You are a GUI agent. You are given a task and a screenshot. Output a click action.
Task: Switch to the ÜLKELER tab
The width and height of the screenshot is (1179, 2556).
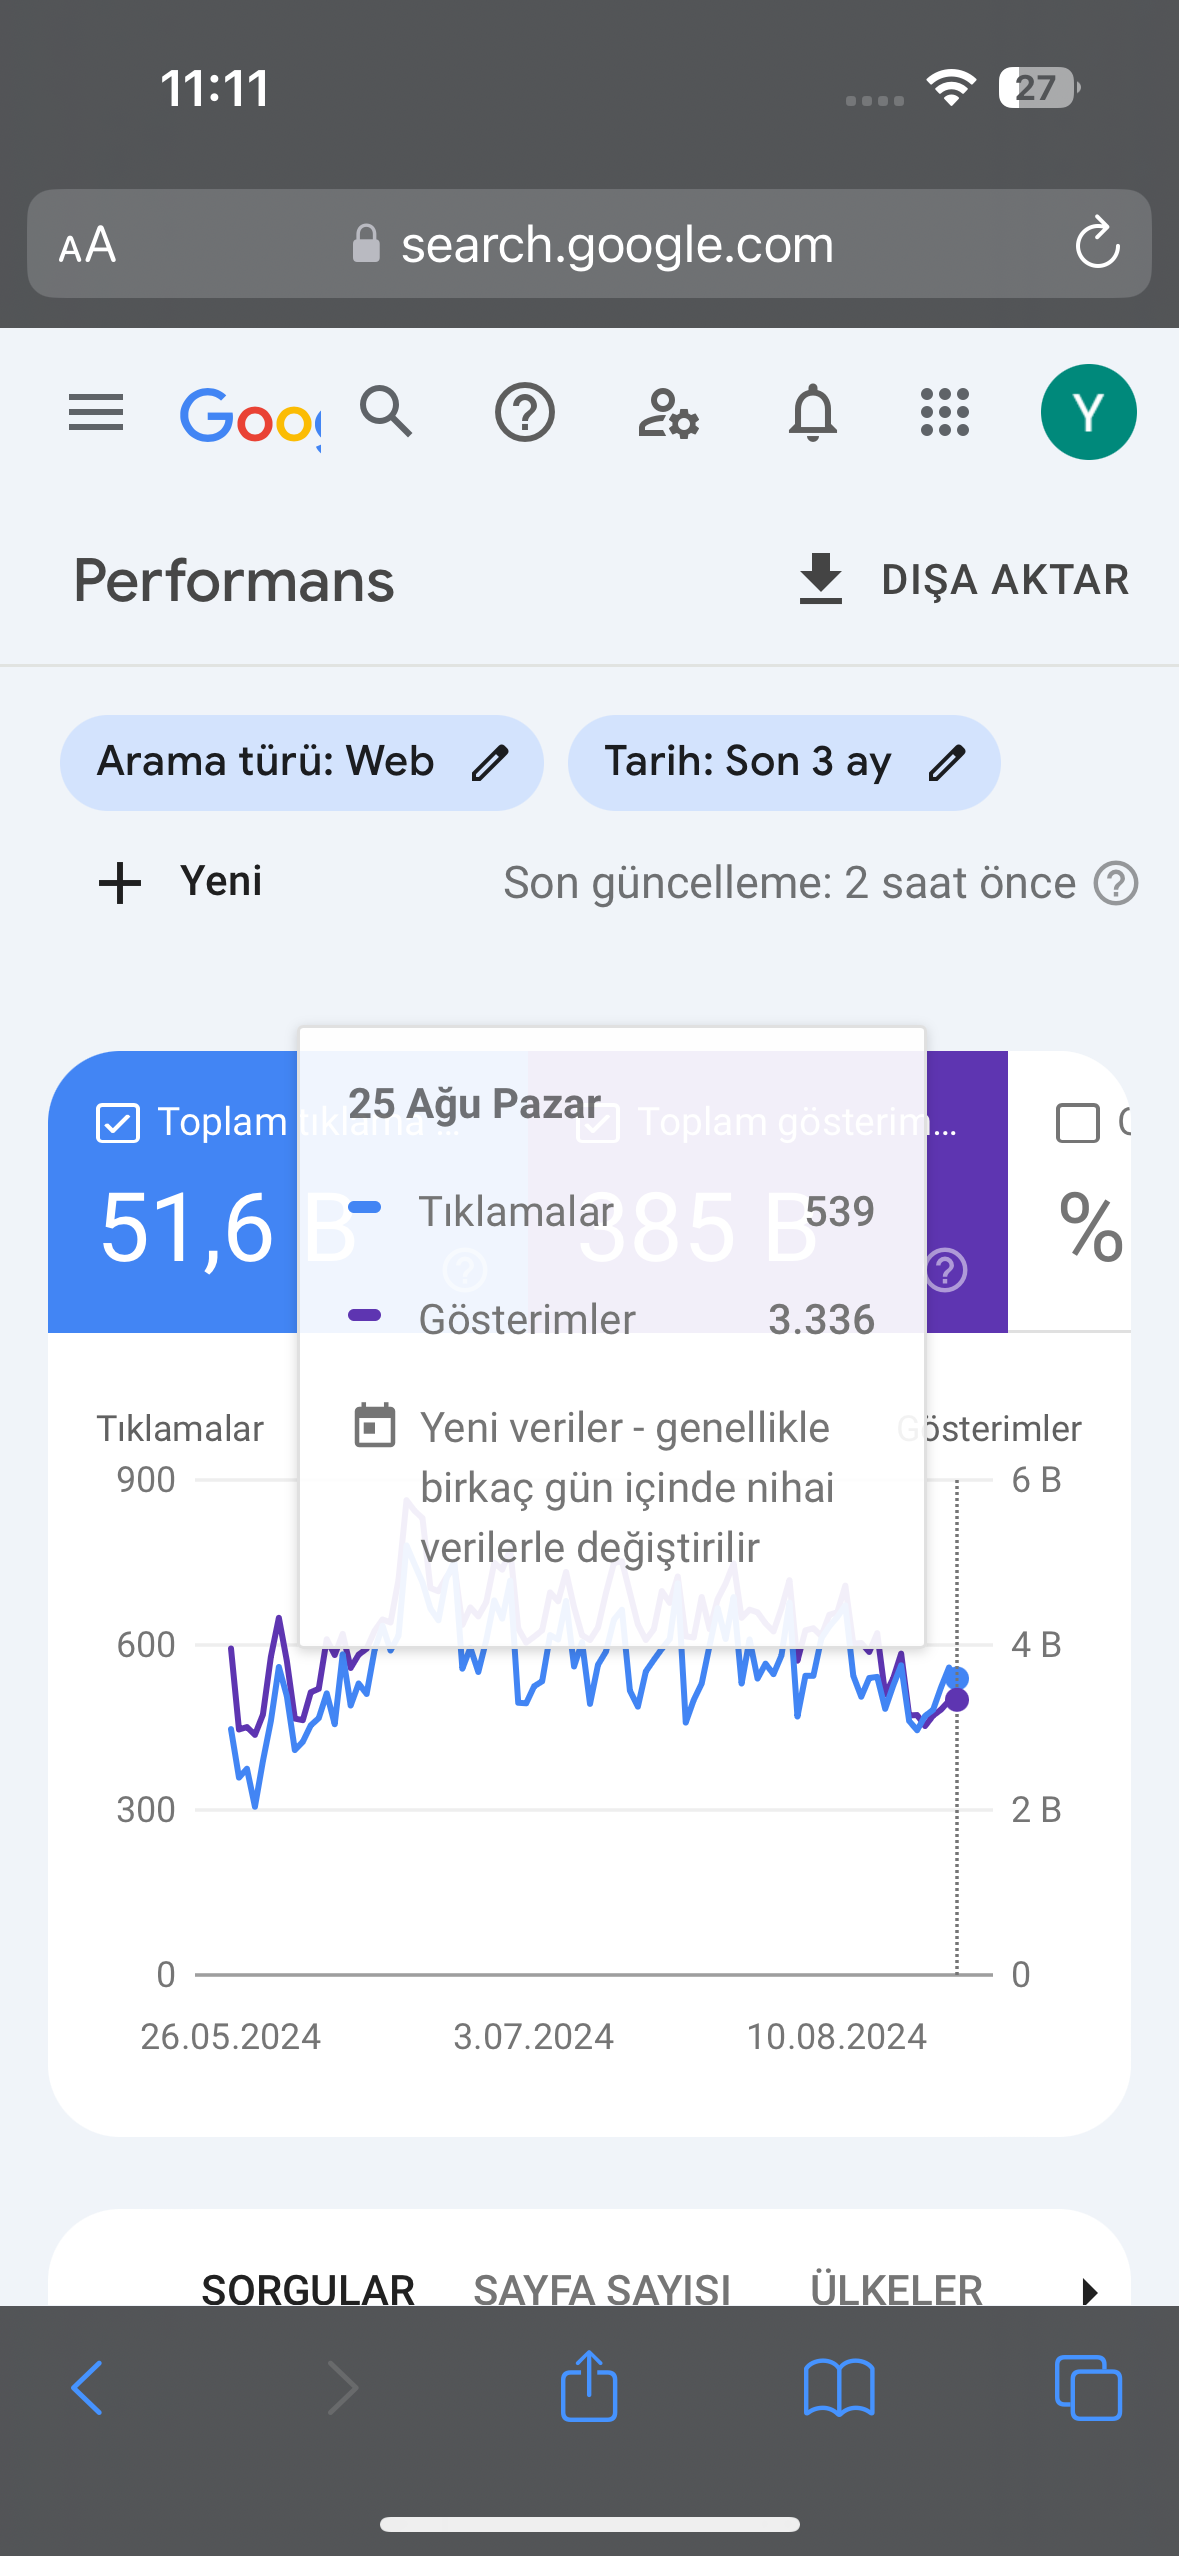click(896, 2289)
